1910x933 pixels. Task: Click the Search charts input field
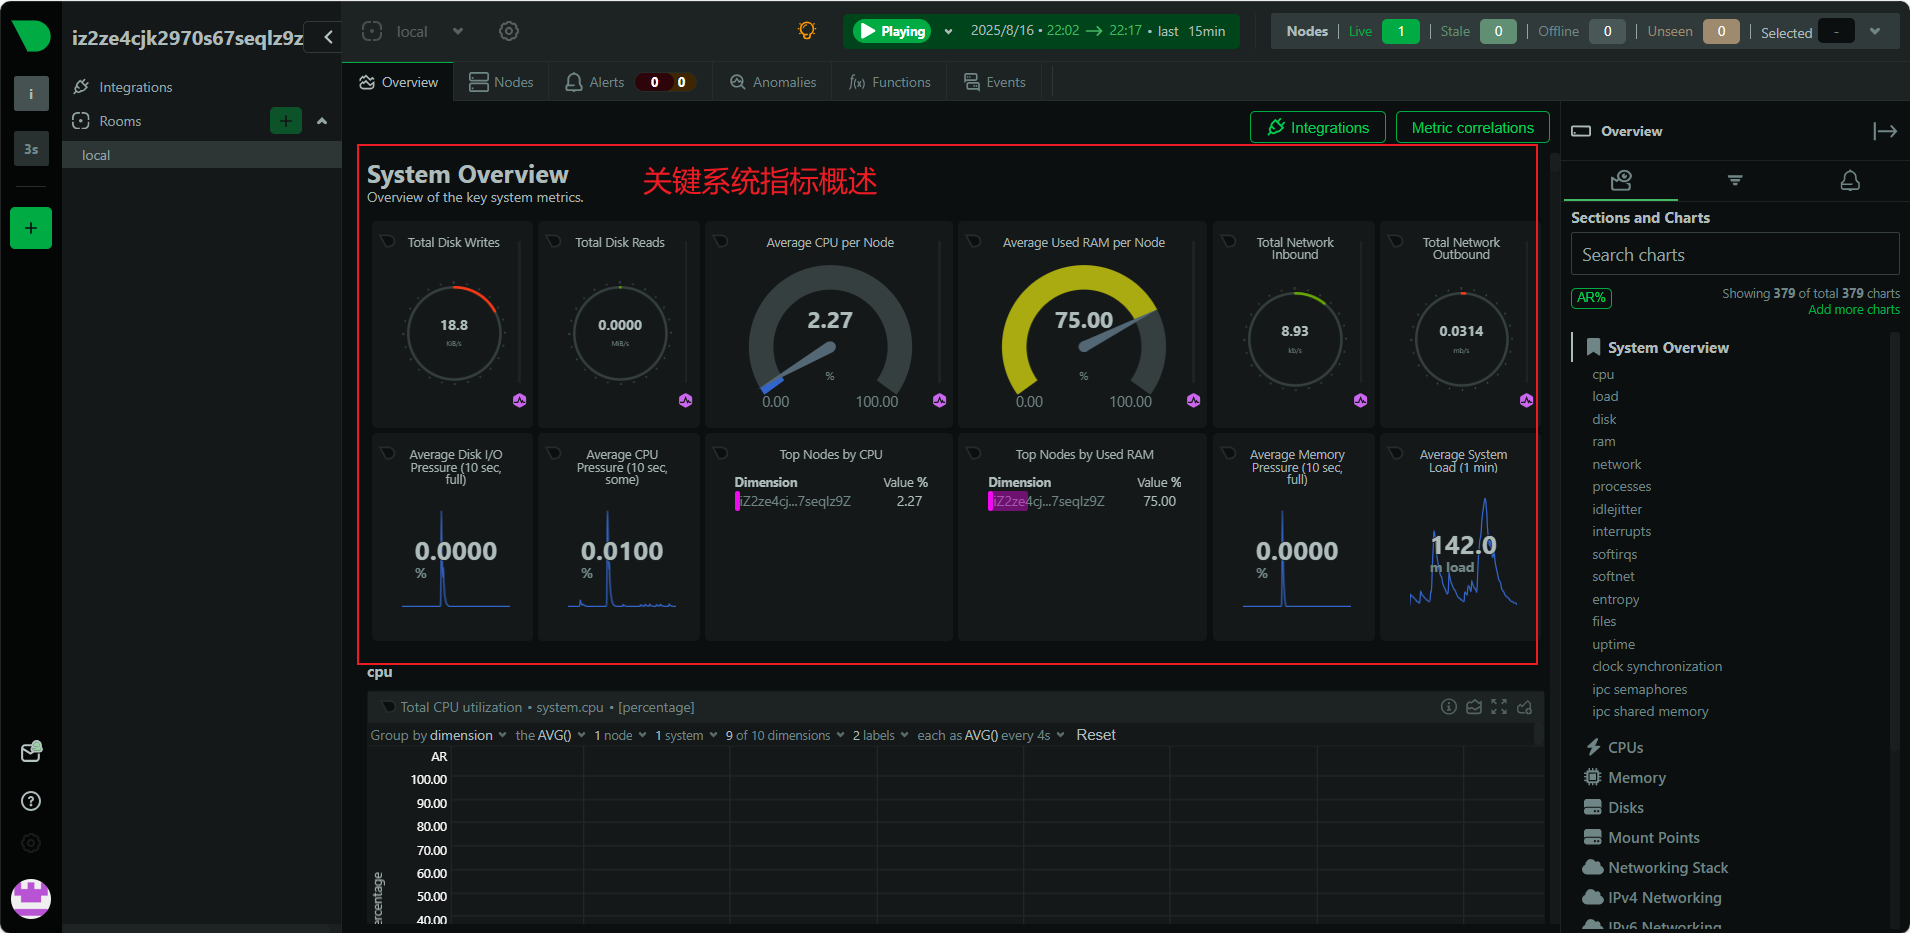pos(1734,254)
